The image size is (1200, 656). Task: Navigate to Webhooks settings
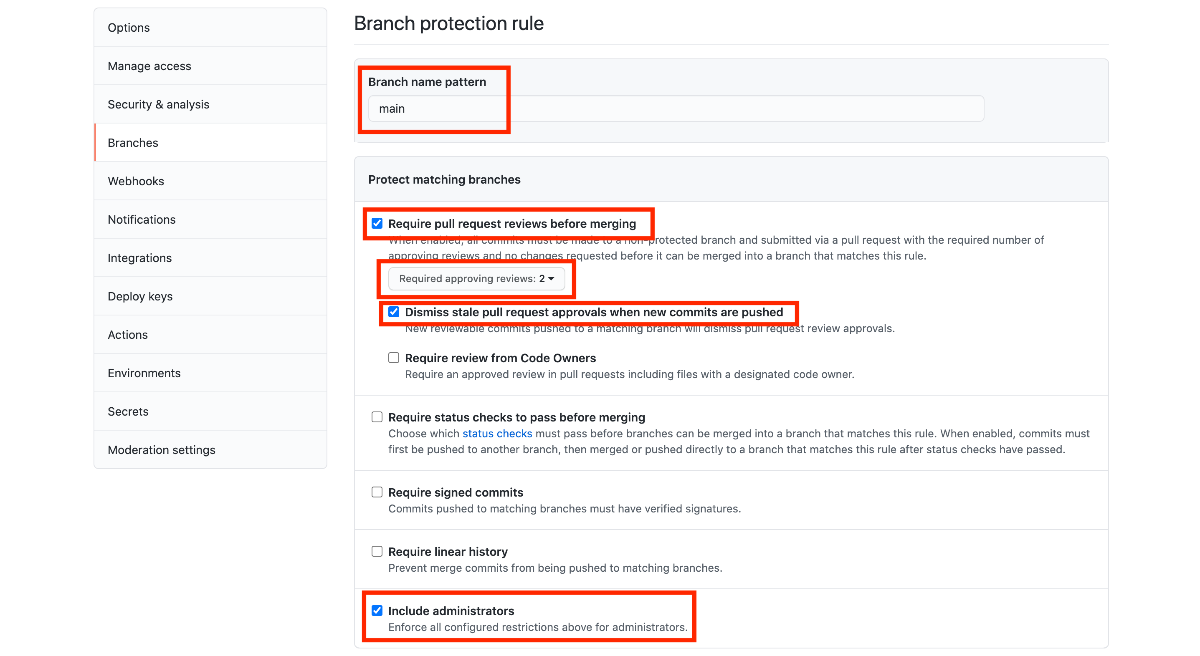click(210, 181)
